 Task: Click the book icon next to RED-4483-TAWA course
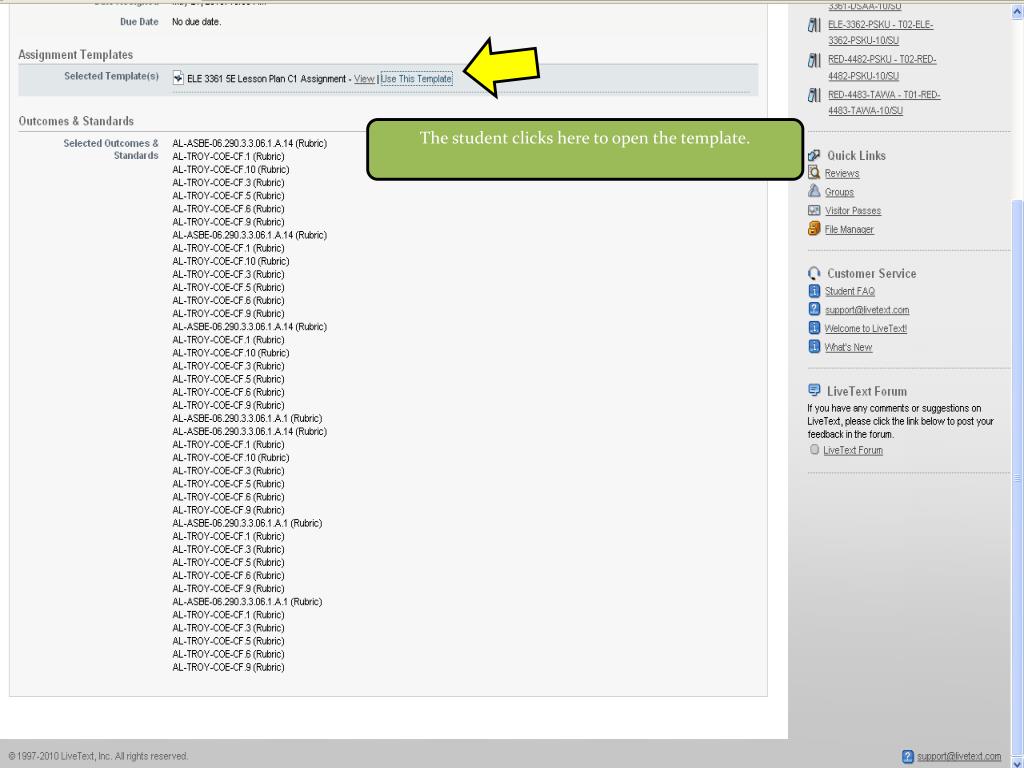click(814, 96)
